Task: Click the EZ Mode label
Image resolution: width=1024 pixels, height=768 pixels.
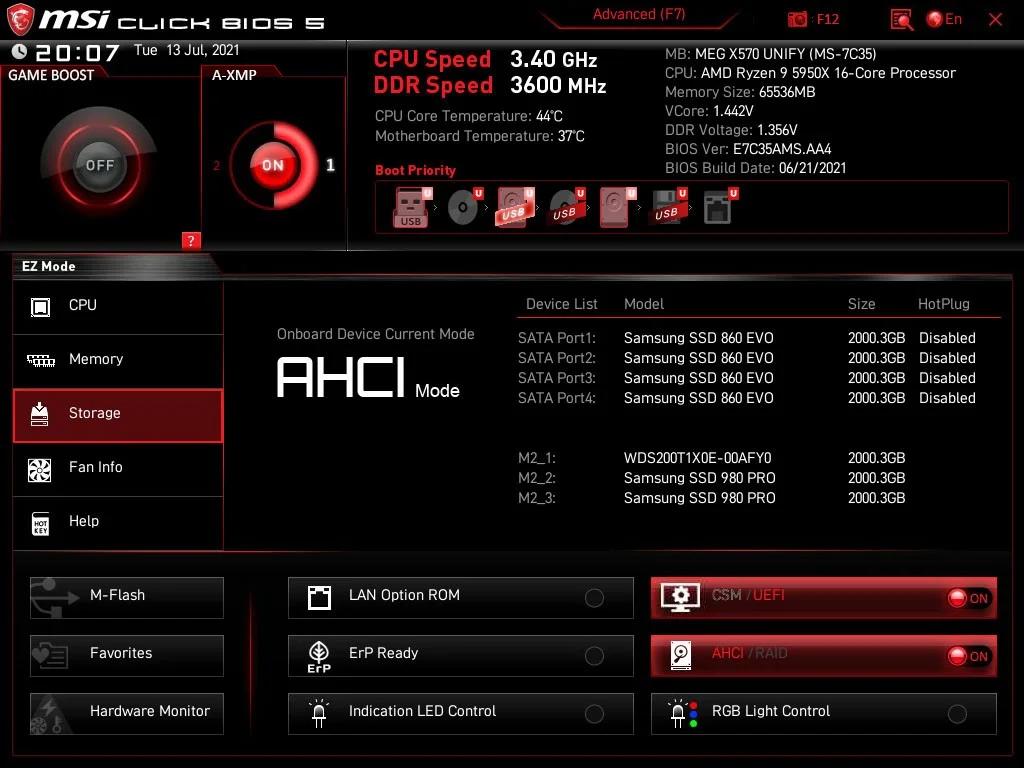Action: click(x=48, y=266)
